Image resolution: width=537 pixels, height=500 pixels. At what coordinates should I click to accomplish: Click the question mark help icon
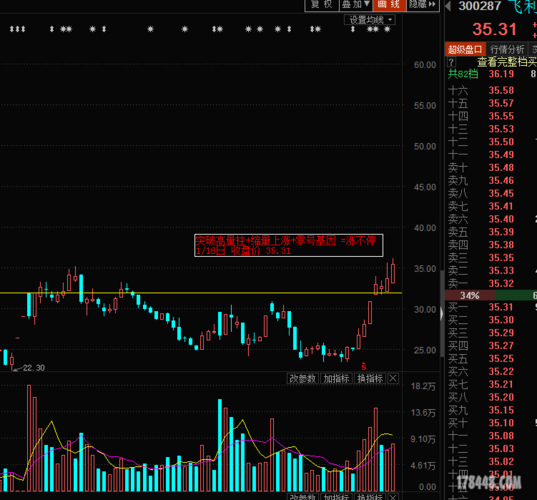tap(451, 62)
